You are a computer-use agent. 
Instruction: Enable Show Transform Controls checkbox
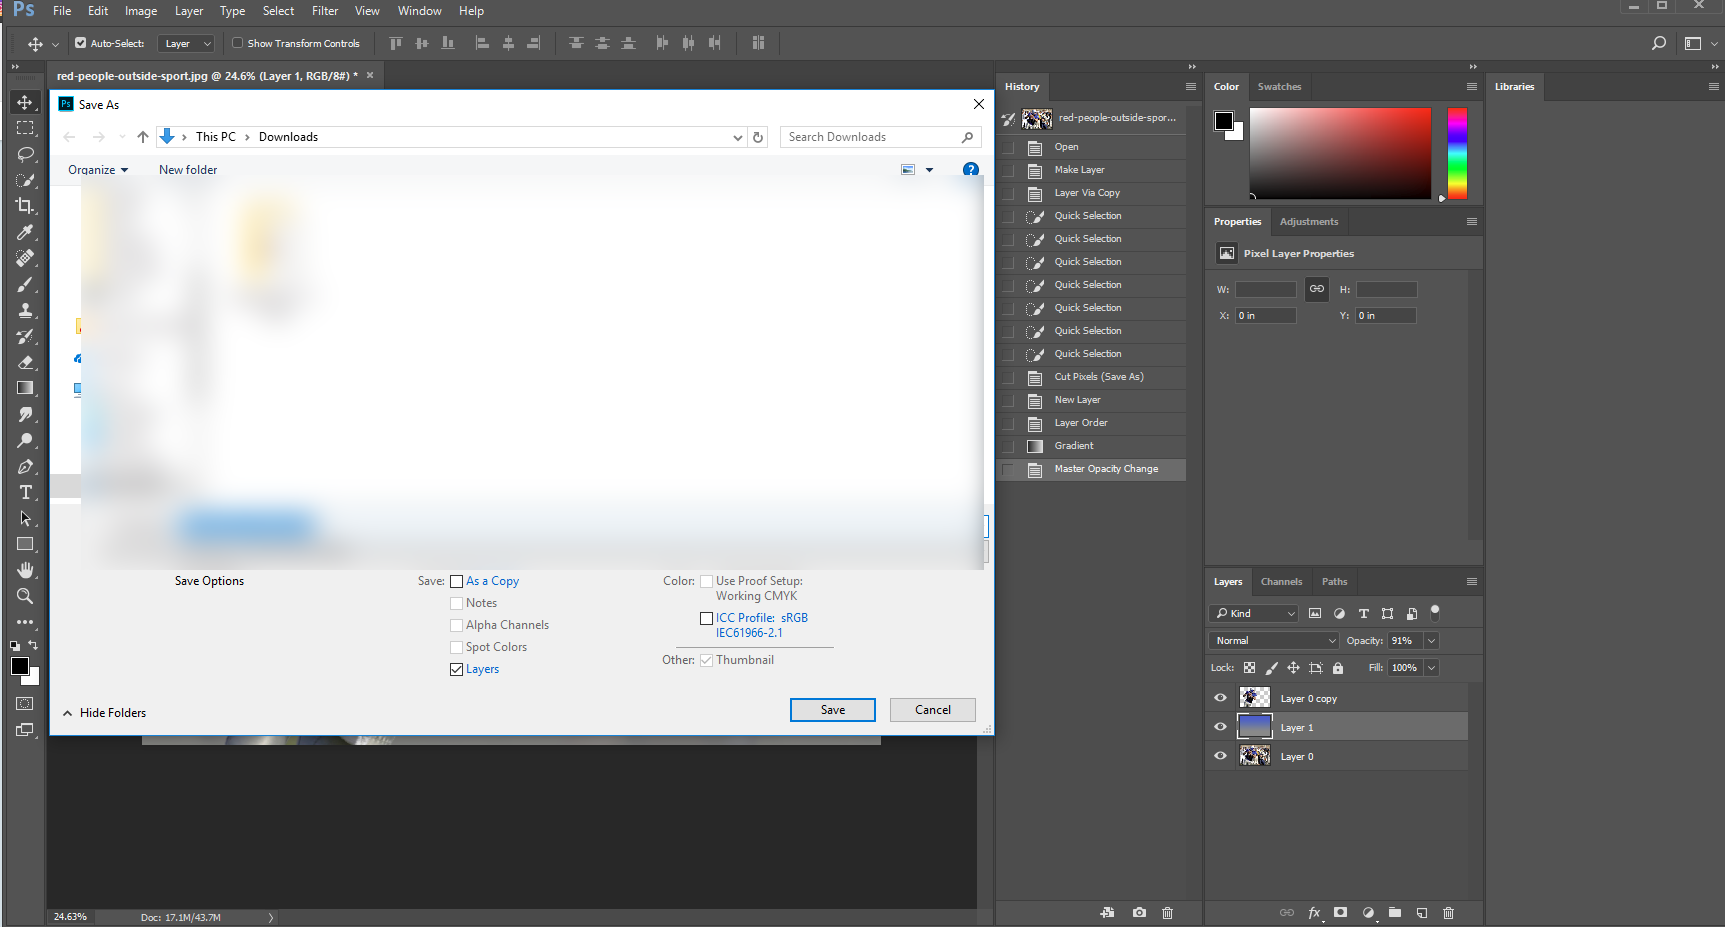click(x=237, y=43)
